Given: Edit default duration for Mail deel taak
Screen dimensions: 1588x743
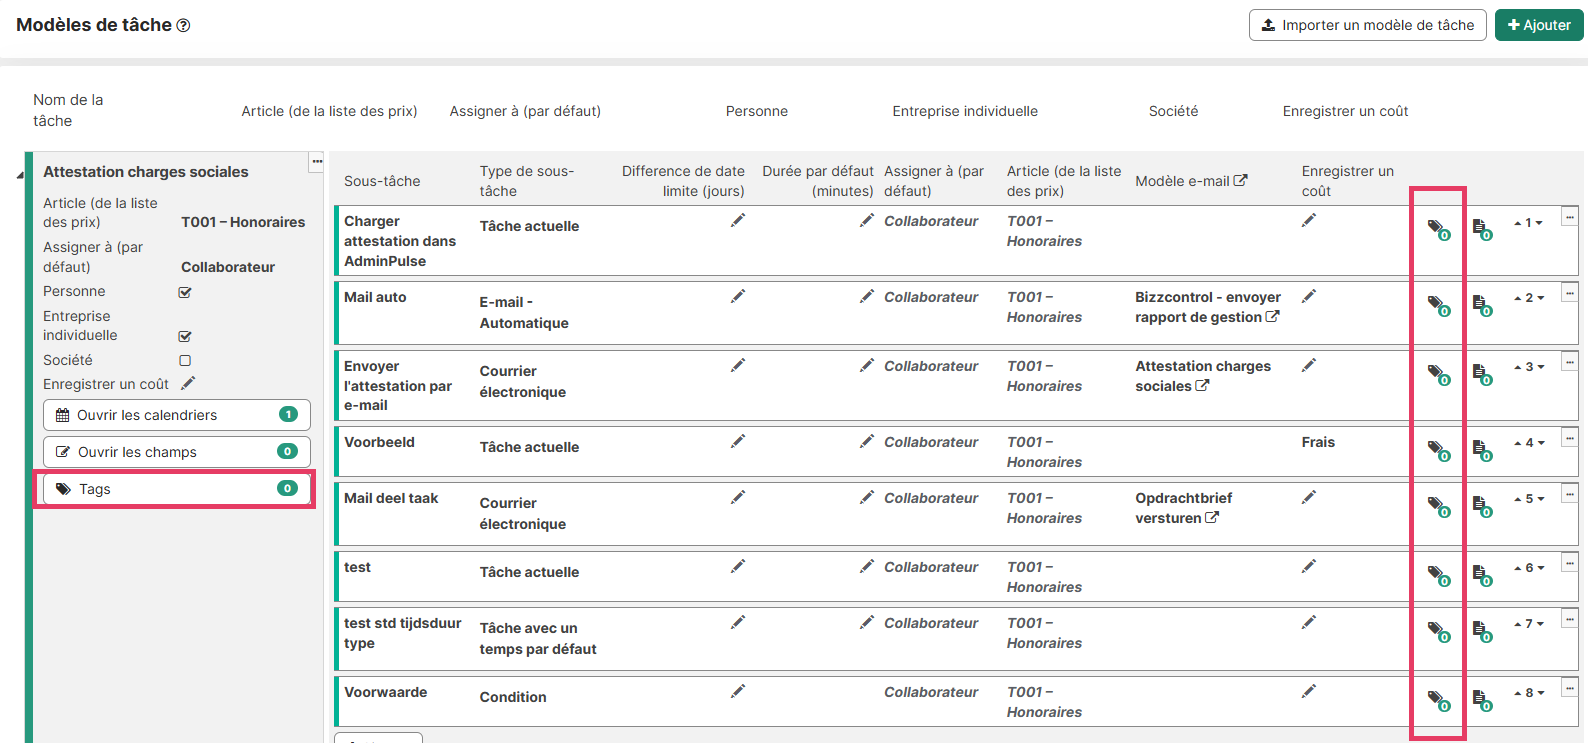Looking at the screenshot, I should (867, 497).
